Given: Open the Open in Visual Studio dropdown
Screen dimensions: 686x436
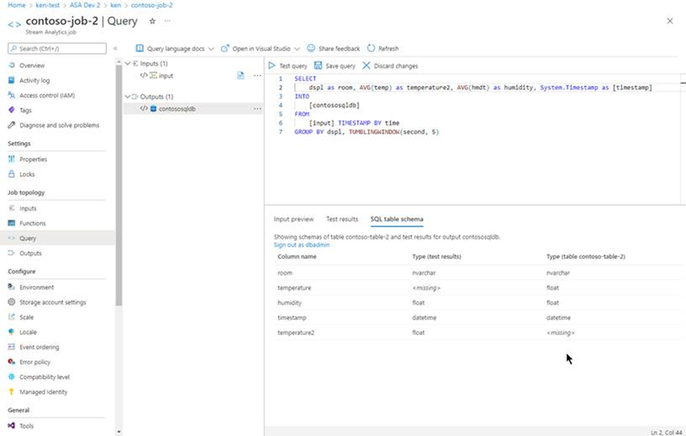Looking at the screenshot, I should [261, 49].
